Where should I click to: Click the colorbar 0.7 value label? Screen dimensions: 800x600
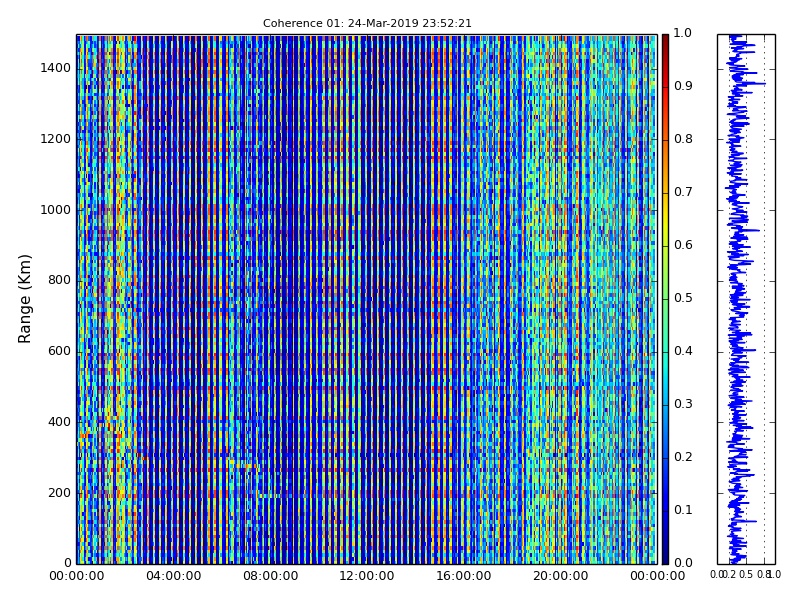[x=683, y=192]
